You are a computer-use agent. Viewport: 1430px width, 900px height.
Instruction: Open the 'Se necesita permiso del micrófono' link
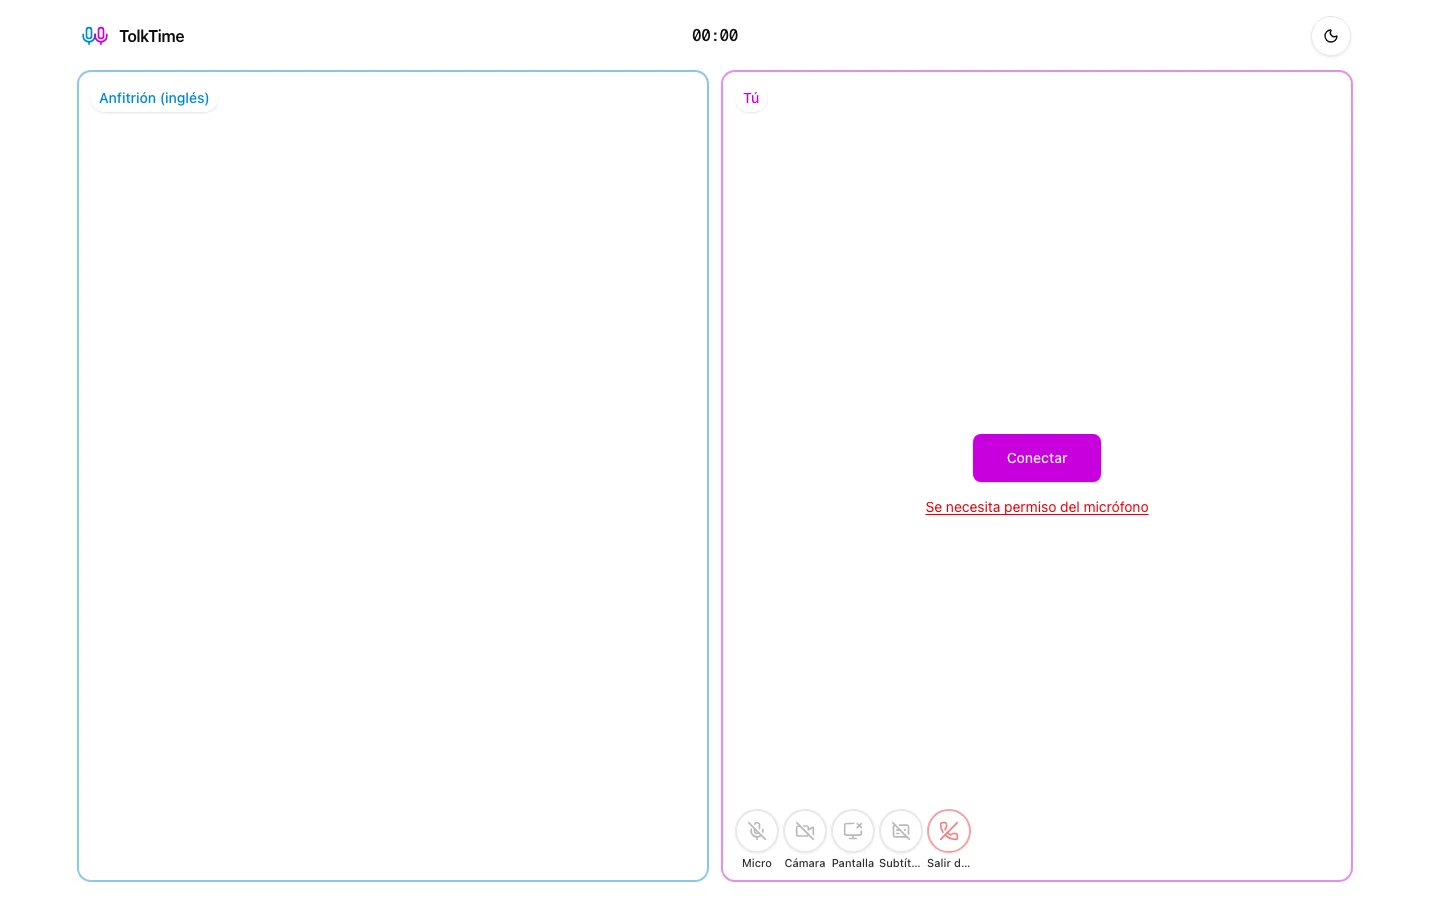[x=1037, y=507]
